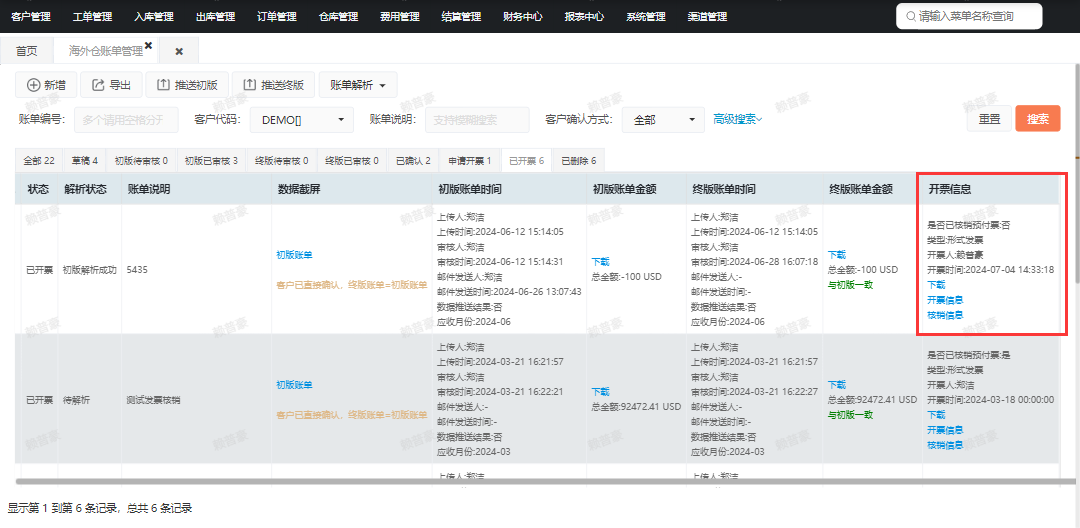This screenshot has height=528, width=1080.
Task: Open the 订单管理 menu
Action: 277,17
